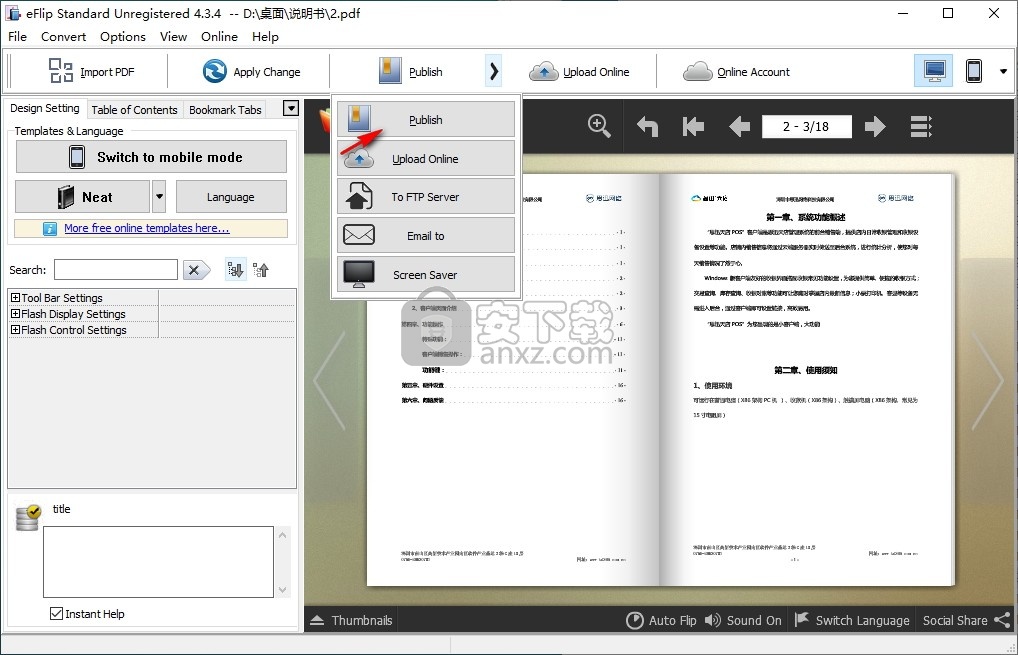Click Social Share in the bottom bar

point(966,620)
